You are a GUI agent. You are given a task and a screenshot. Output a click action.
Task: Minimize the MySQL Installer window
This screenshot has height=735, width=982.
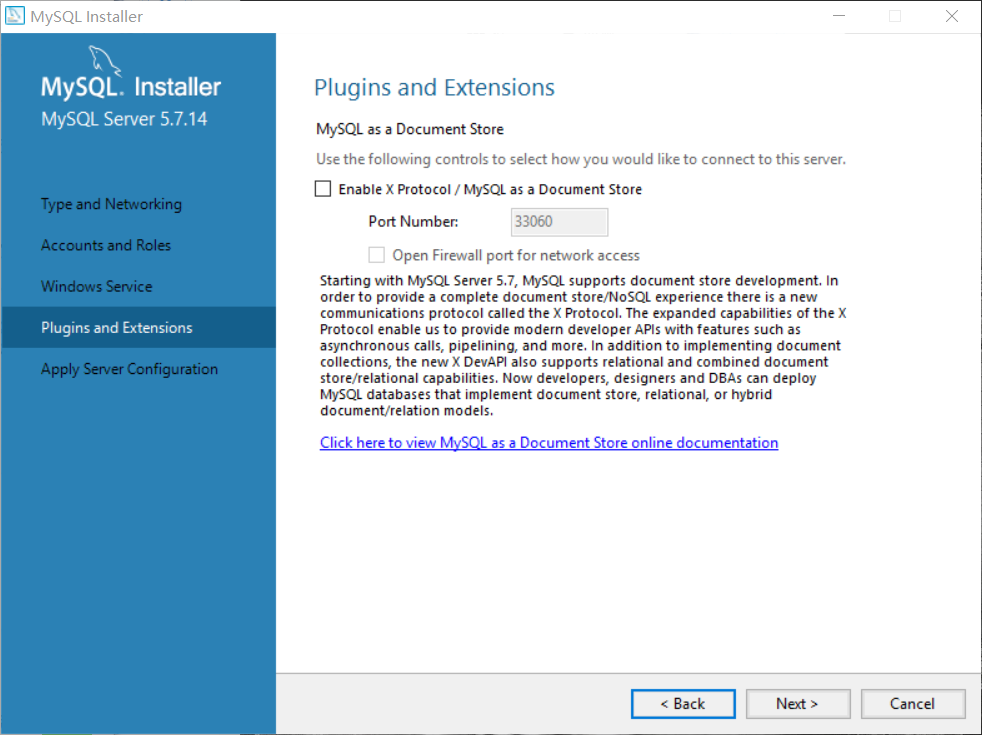click(838, 15)
